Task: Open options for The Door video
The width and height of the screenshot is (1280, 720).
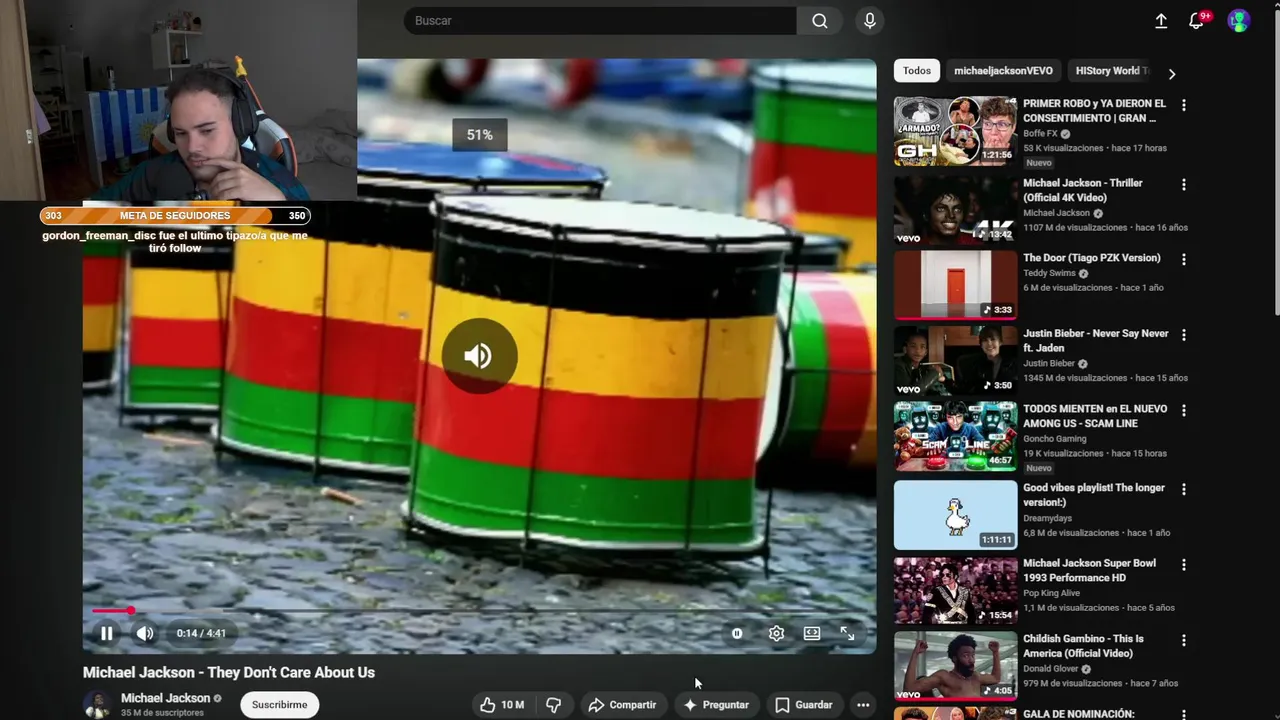Action: [x=1184, y=260]
